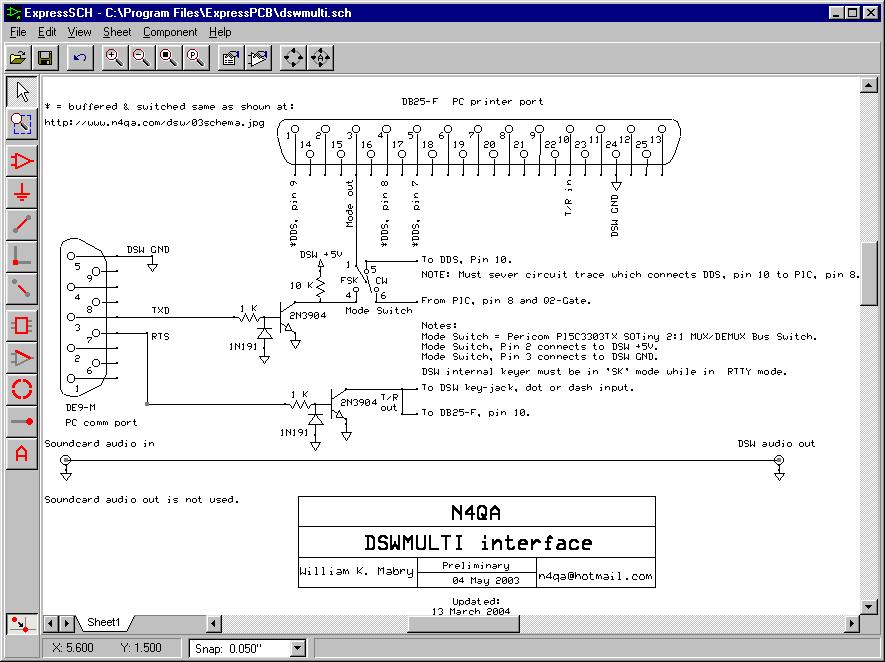Click the previous sheet tab arrow
The image size is (885, 662).
(x=53, y=624)
